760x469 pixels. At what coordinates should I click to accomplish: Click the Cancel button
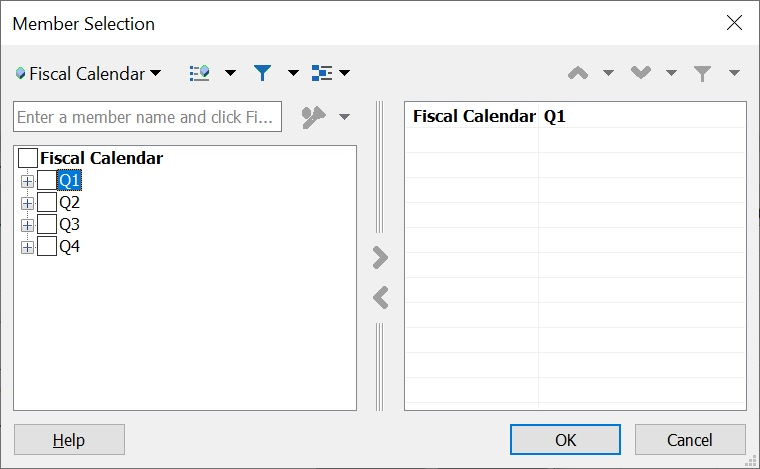tap(690, 440)
